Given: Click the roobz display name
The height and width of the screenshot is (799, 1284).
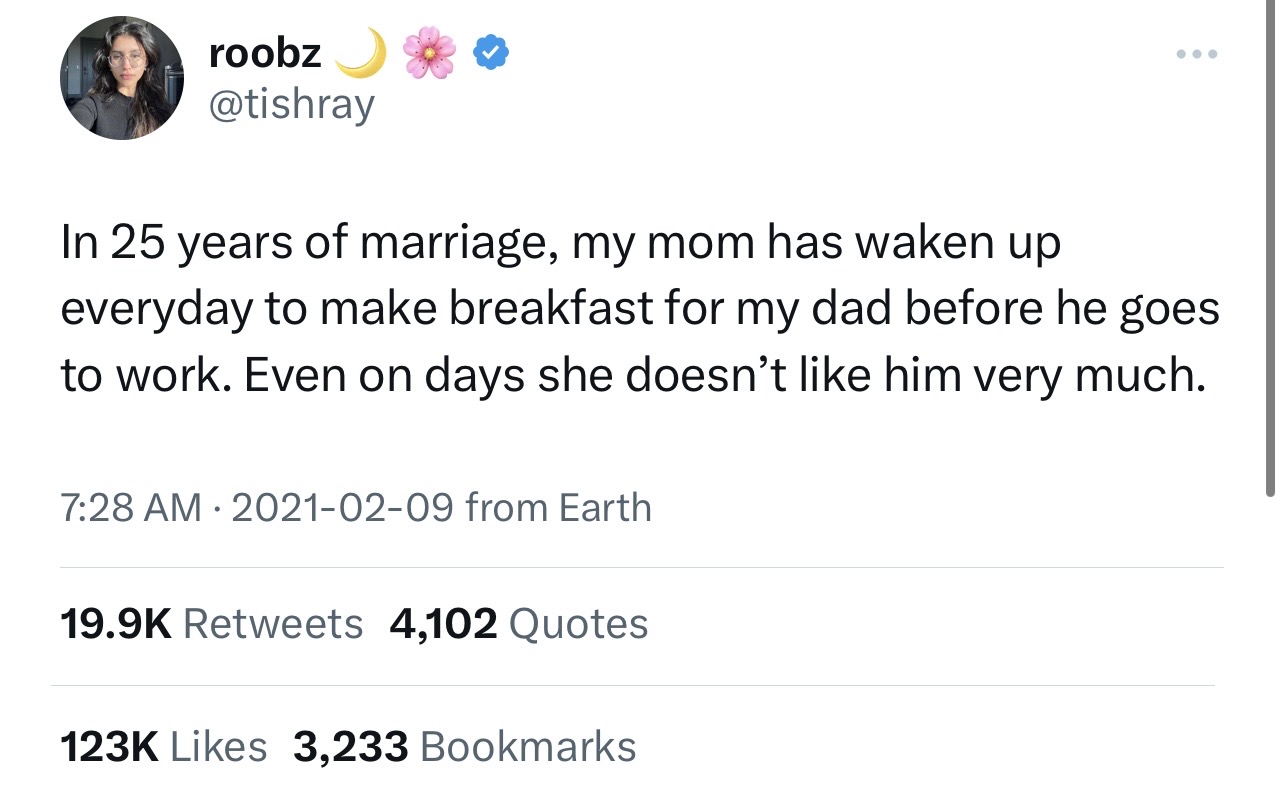Looking at the screenshot, I should (265, 54).
